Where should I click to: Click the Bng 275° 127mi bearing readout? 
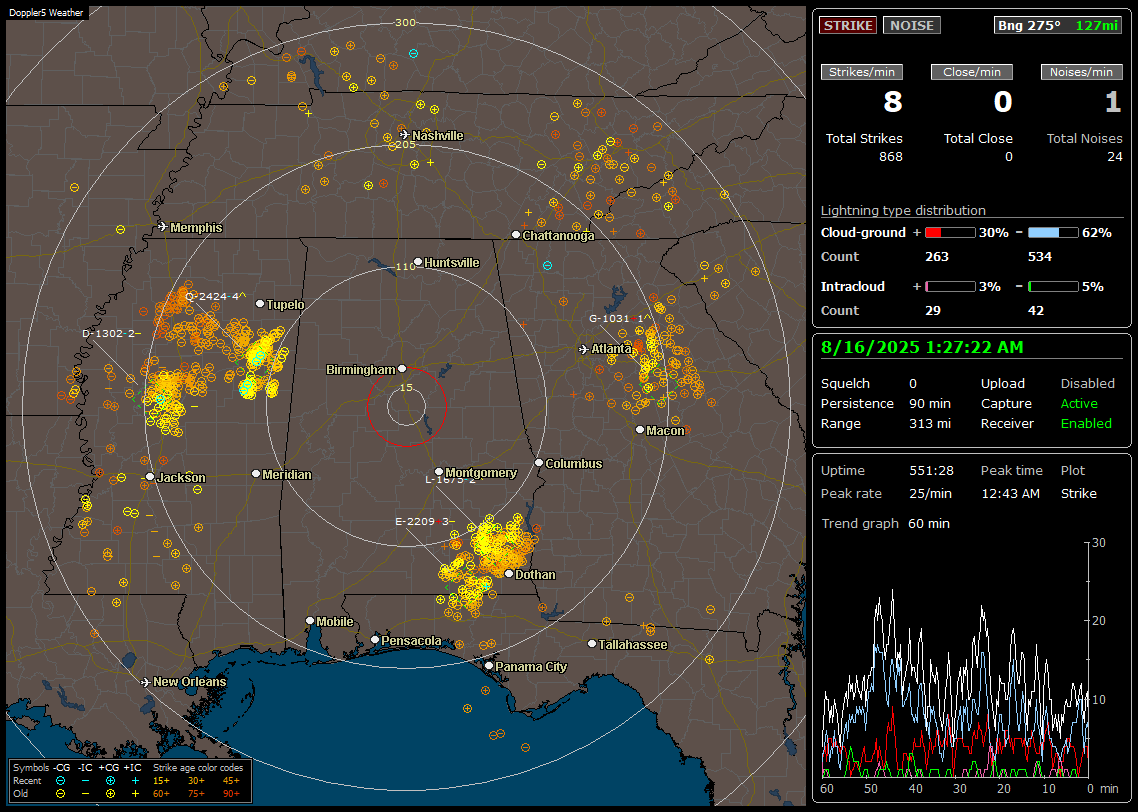1058,25
